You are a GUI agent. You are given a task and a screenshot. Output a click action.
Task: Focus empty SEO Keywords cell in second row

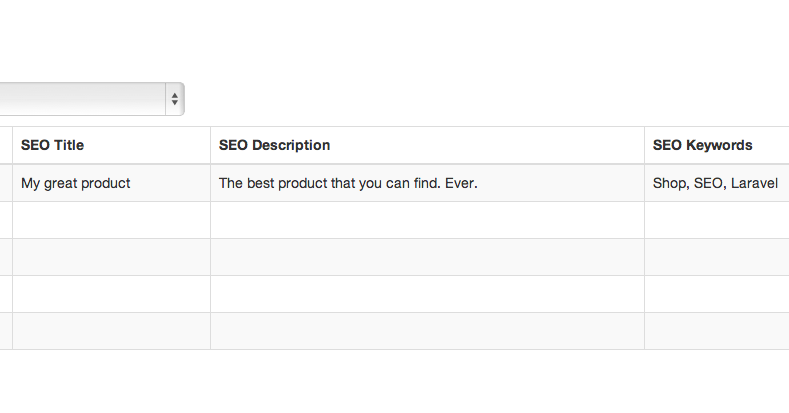click(716, 220)
